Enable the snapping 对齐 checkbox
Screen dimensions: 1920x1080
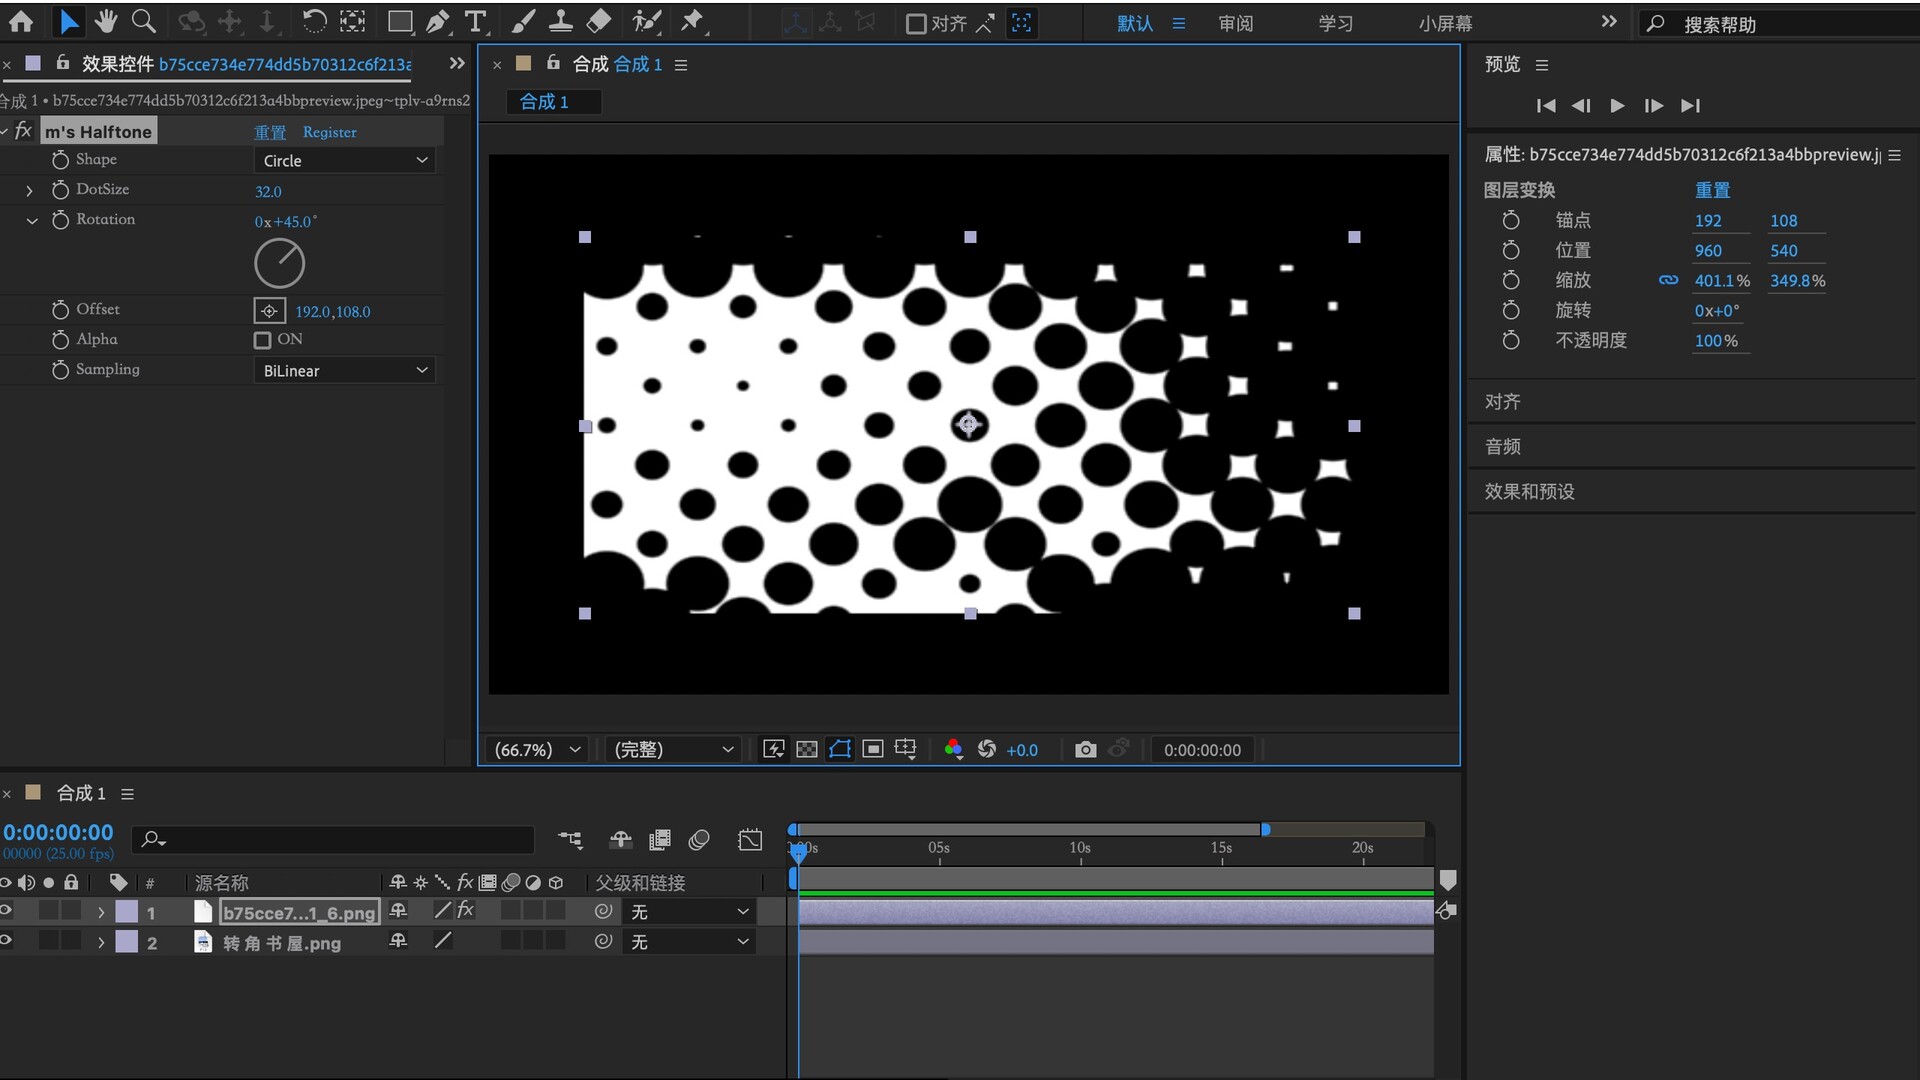click(x=916, y=24)
